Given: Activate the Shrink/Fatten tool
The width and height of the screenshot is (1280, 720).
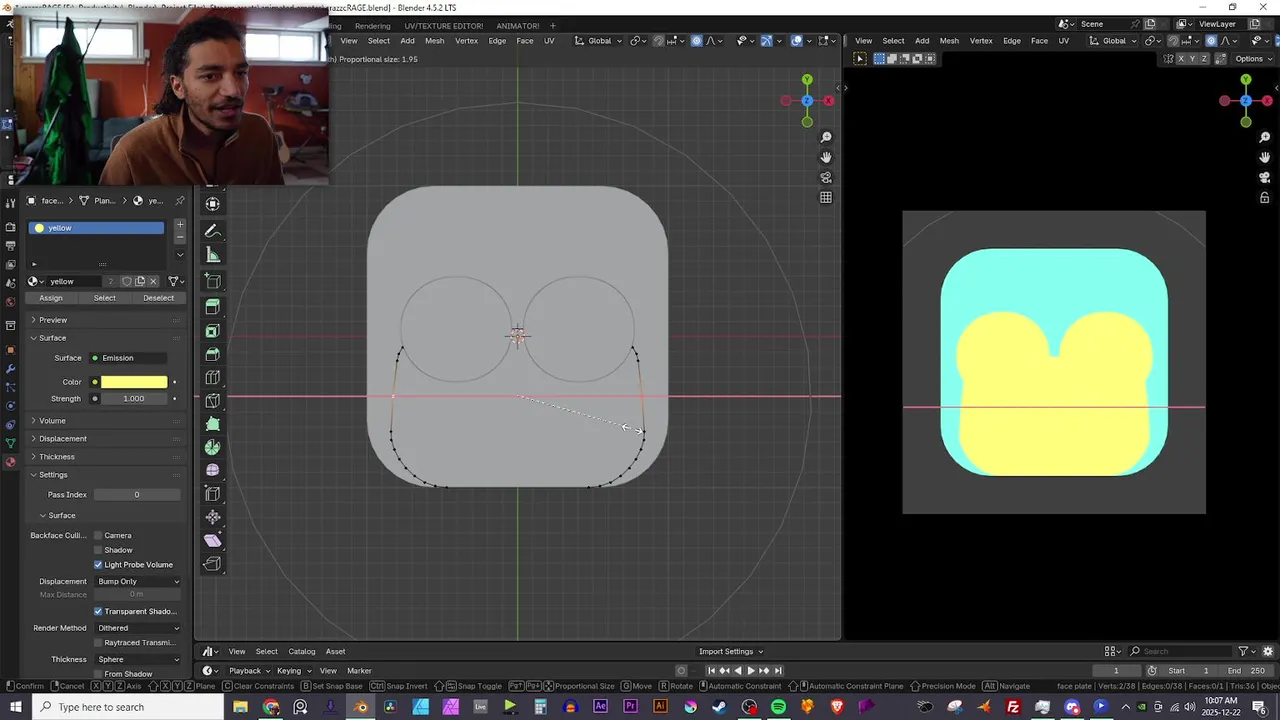Looking at the screenshot, I should point(213,517).
